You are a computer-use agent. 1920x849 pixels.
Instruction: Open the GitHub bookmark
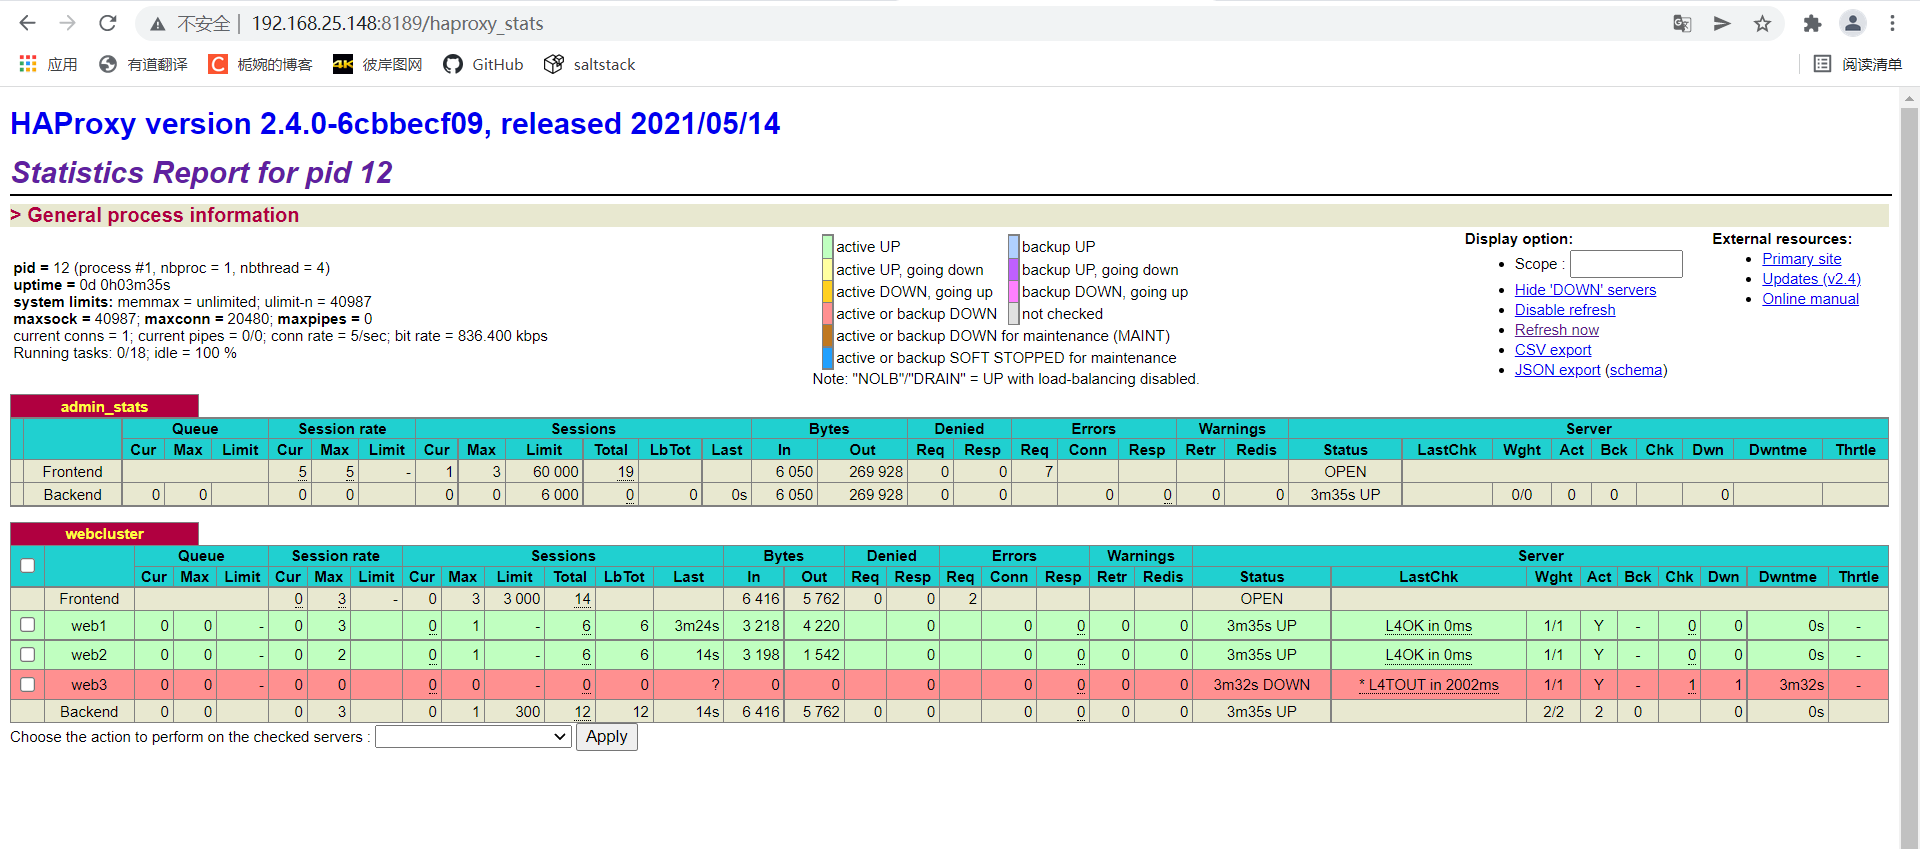click(x=483, y=64)
